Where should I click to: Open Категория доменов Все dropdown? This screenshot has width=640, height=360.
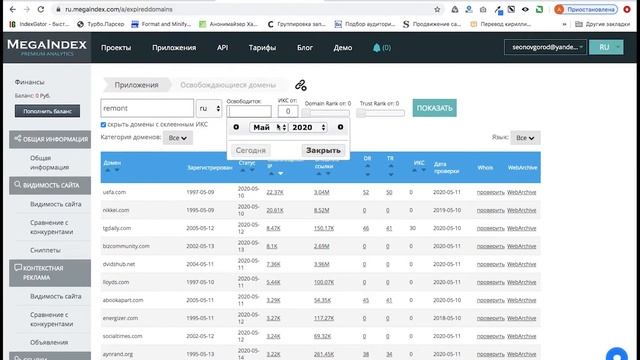tap(178, 138)
